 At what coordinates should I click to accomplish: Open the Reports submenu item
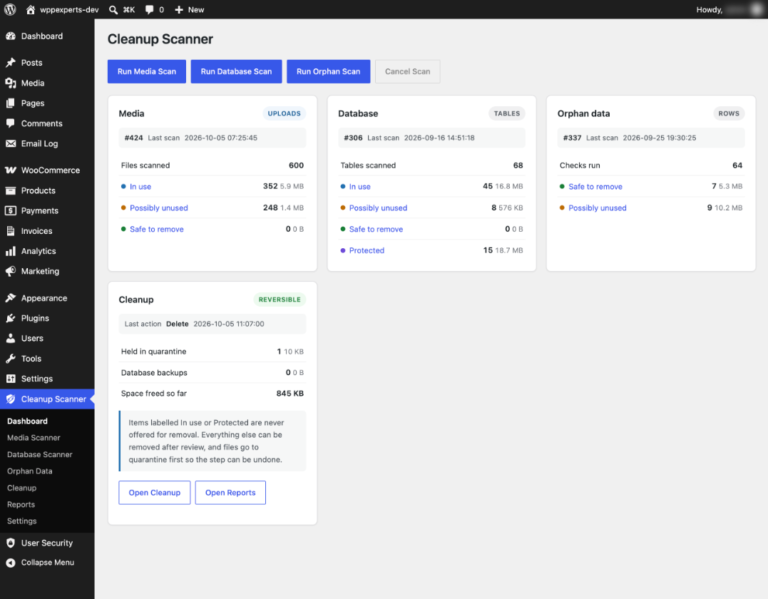21,504
